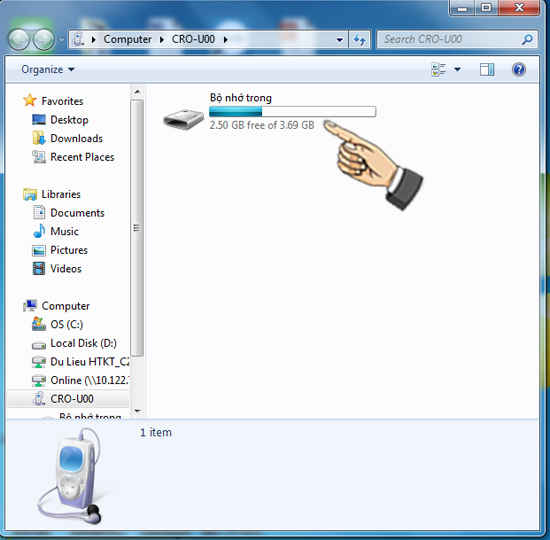Click the Bộ nhớ trong drive icon

183,119
